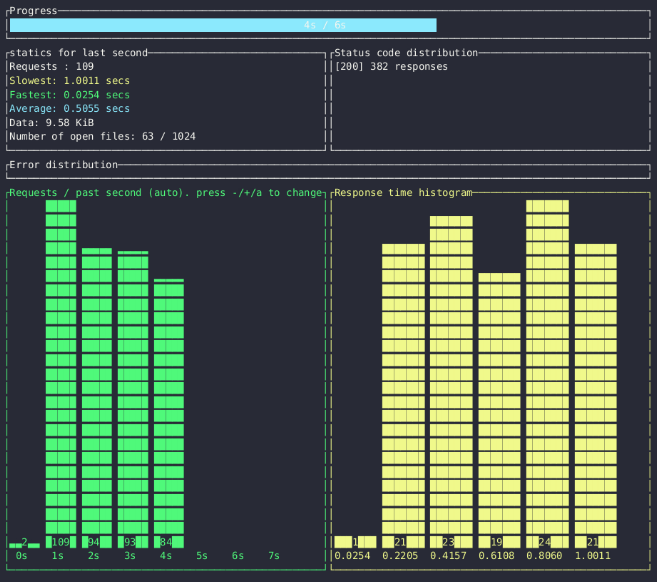This screenshot has height=582, width=657.
Task: Select the "[200] 382 responses" status line
Action: (391, 67)
